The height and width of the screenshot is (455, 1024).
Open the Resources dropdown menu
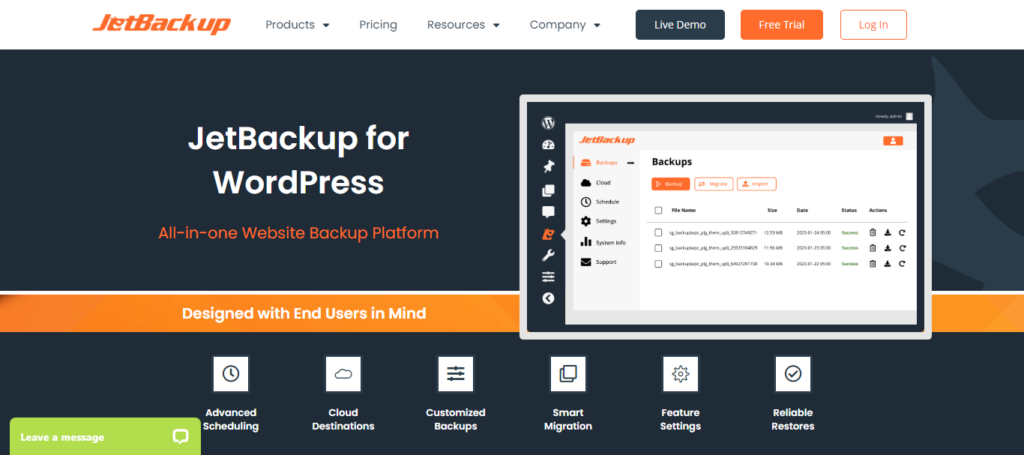pos(463,25)
